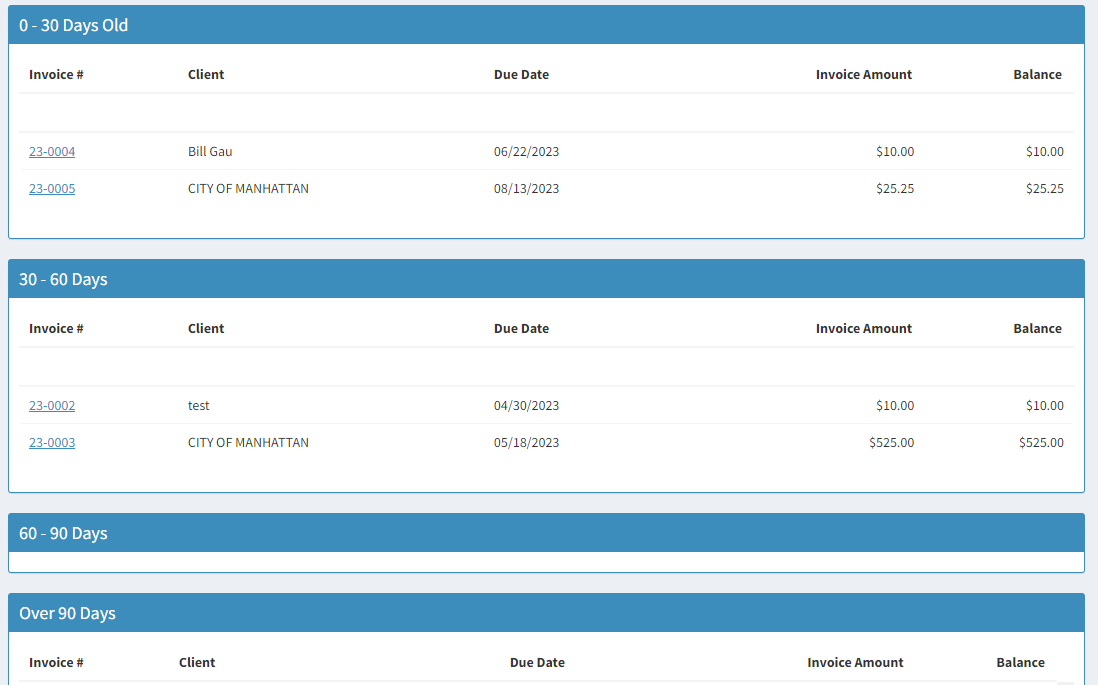Click due date 04/30/2023
The width and height of the screenshot is (1098, 685).
coord(527,406)
